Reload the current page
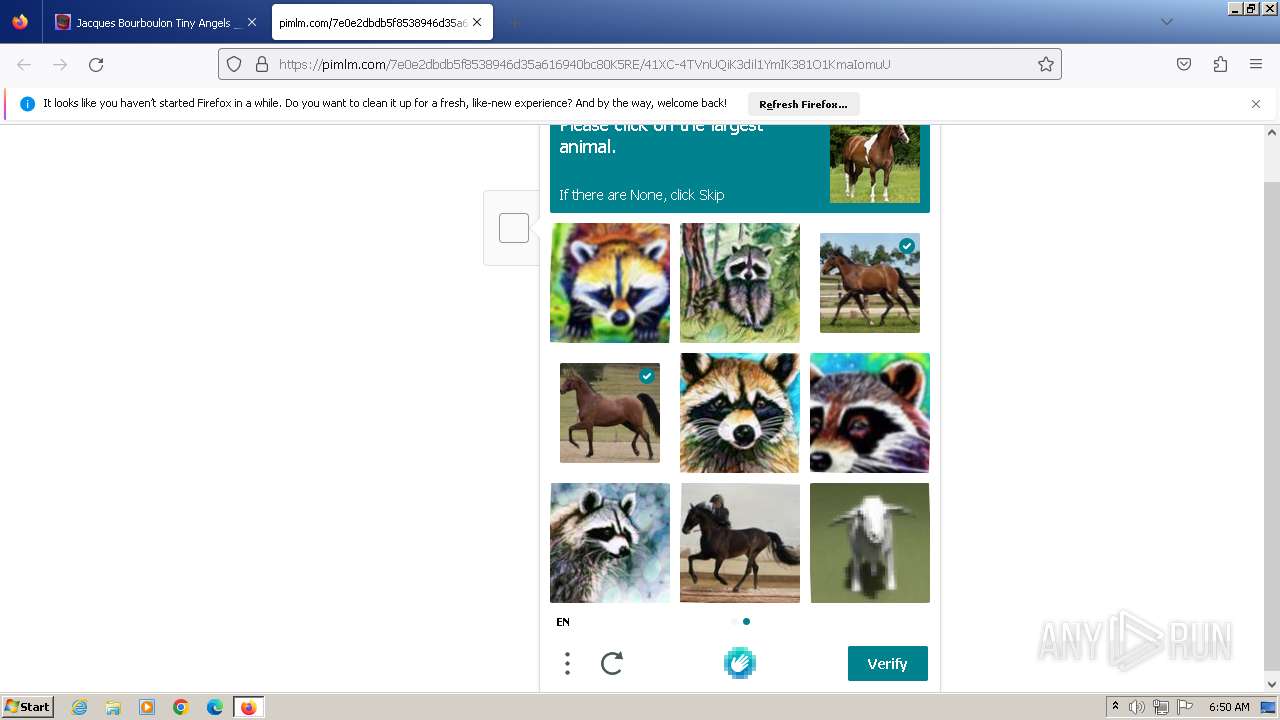This screenshot has height=720, width=1280. [x=96, y=64]
